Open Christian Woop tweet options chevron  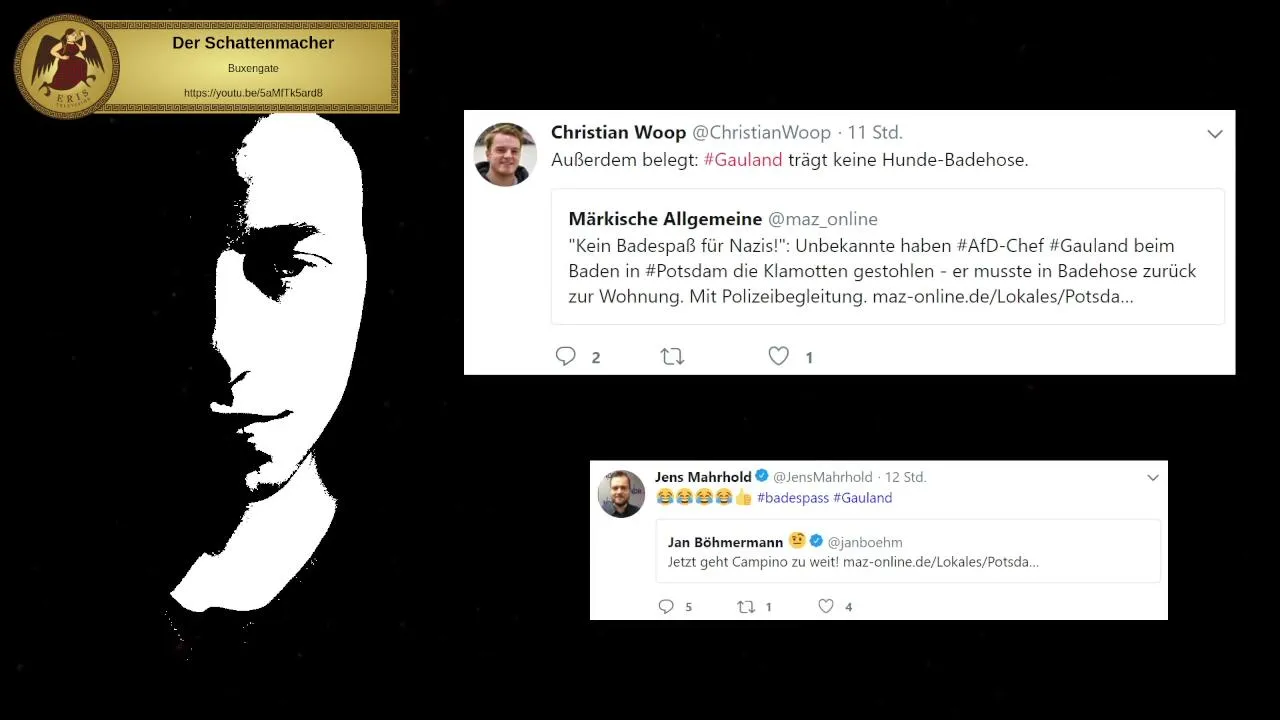1215,134
